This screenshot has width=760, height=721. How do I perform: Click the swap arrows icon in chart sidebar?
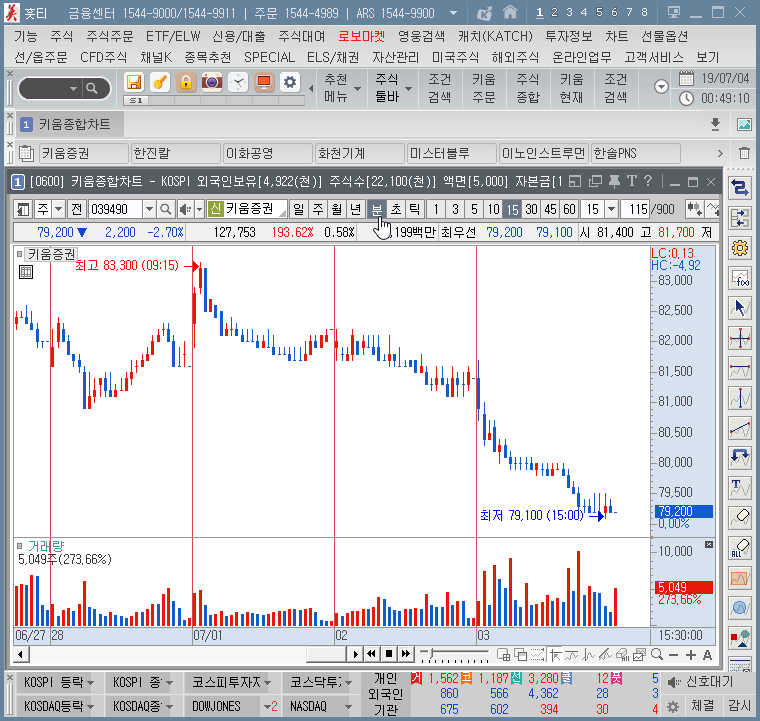point(740,188)
